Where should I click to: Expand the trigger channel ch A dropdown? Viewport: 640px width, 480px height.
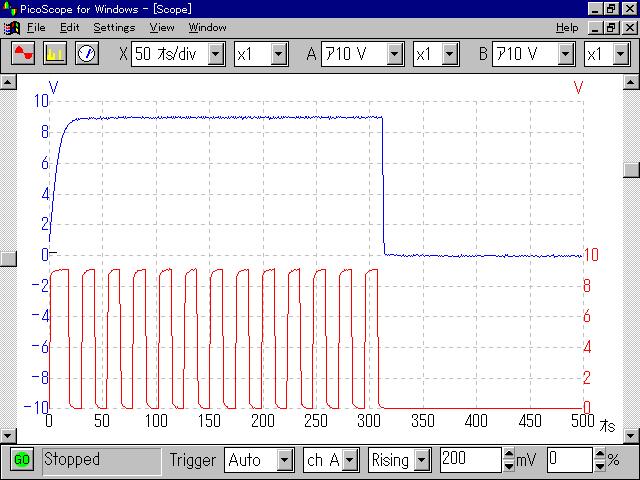coord(350,460)
